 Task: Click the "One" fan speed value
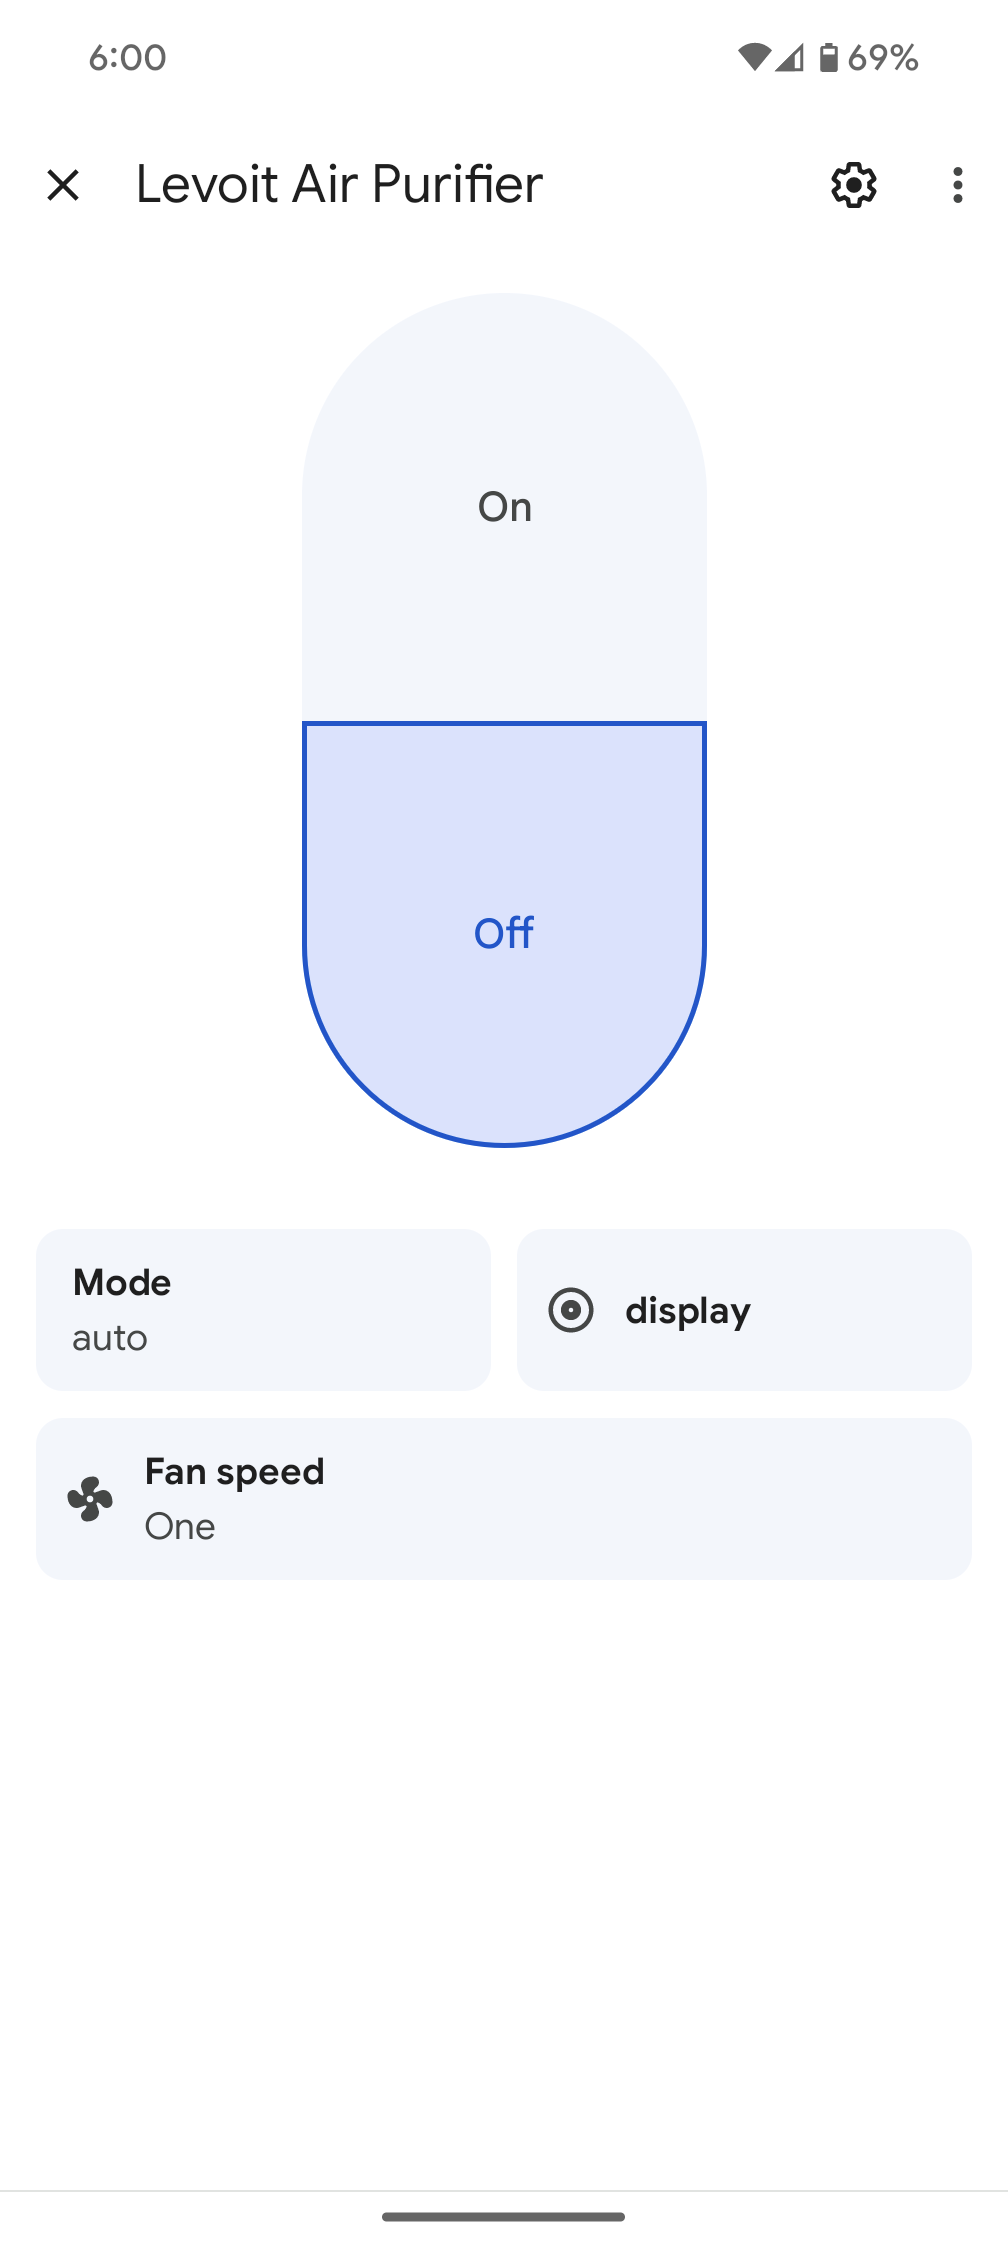point(180,1527)
